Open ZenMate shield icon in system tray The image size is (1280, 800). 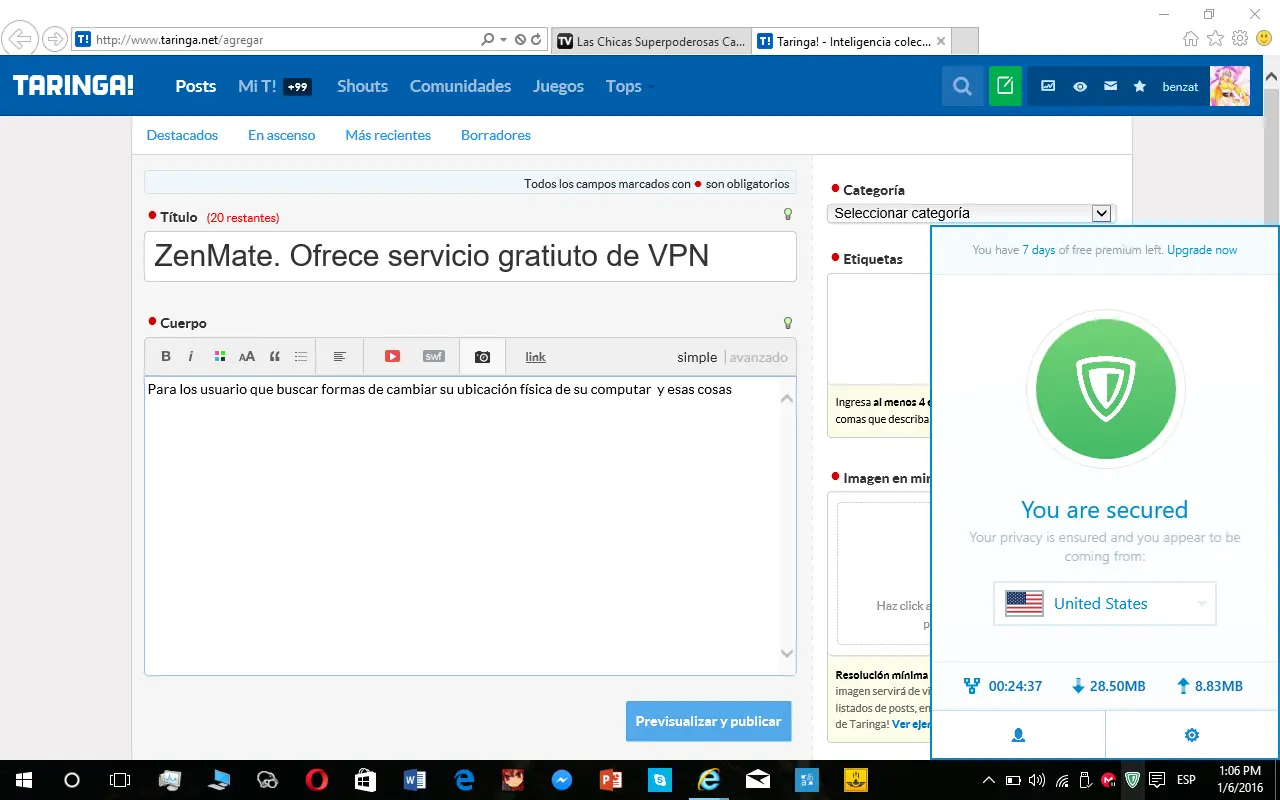pyautogui.click(x=1133, y=780)
